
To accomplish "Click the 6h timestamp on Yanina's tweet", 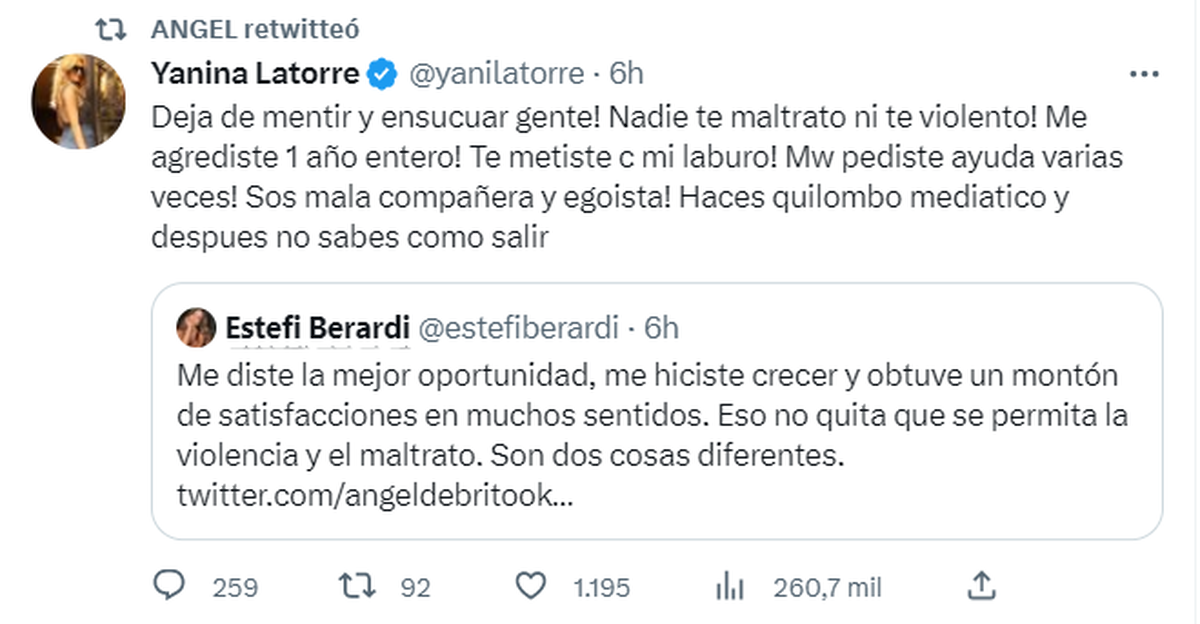I will click(628, 72).
